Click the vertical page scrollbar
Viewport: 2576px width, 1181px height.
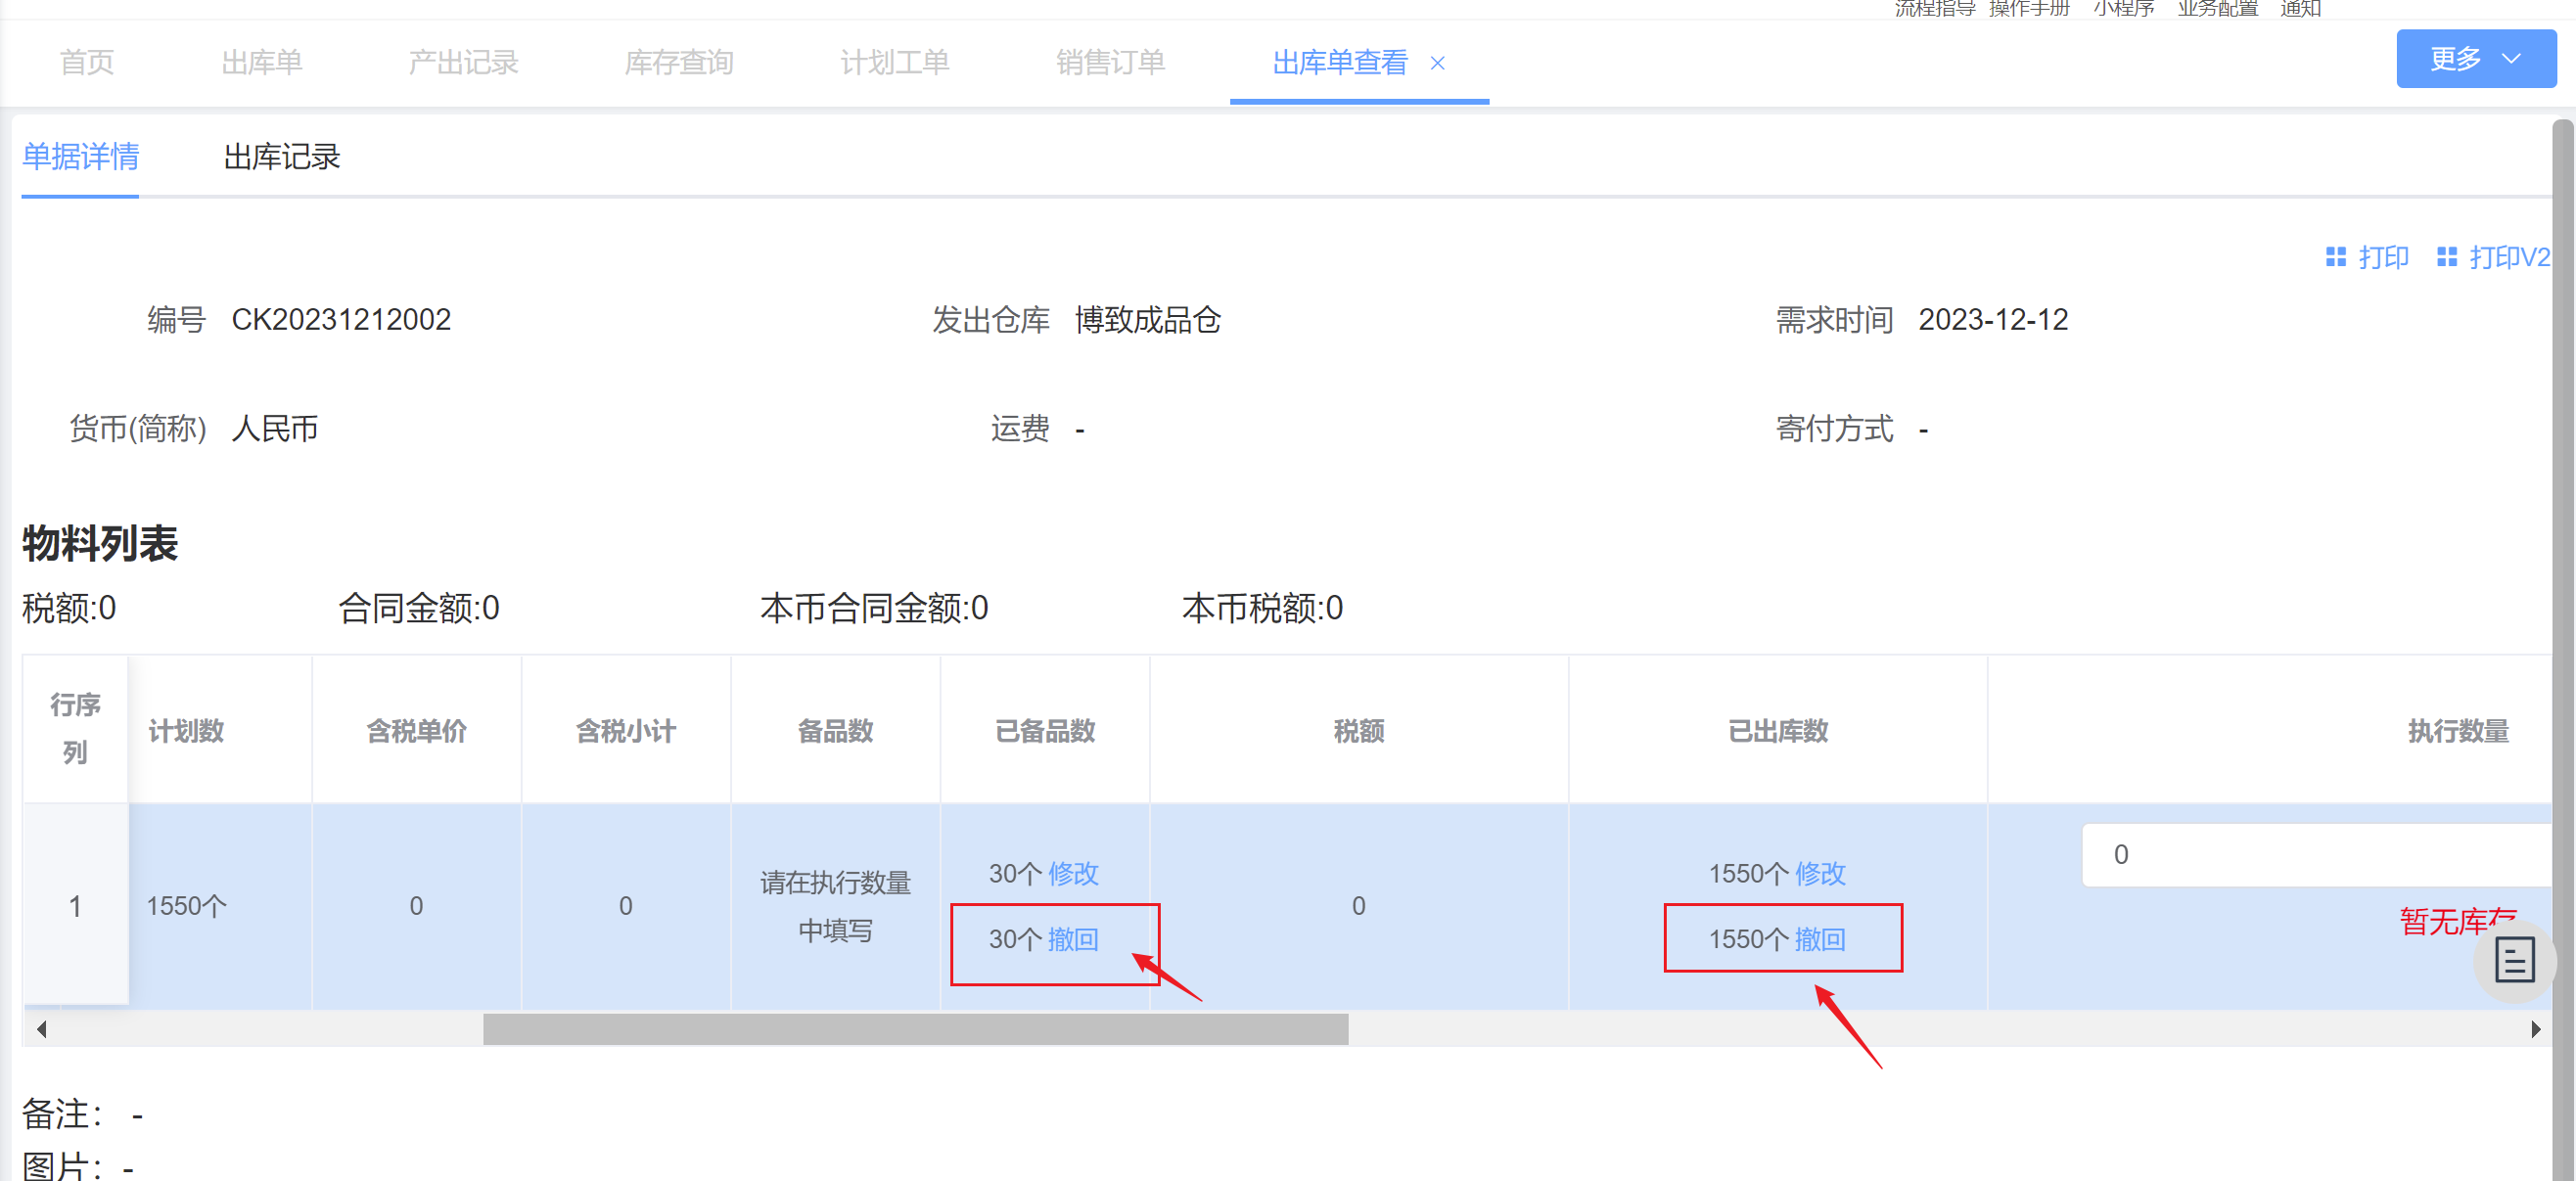(2563, 650)
